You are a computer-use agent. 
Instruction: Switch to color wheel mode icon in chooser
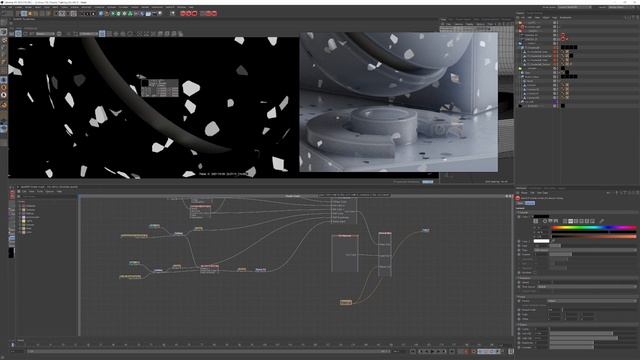pos(544,221)
